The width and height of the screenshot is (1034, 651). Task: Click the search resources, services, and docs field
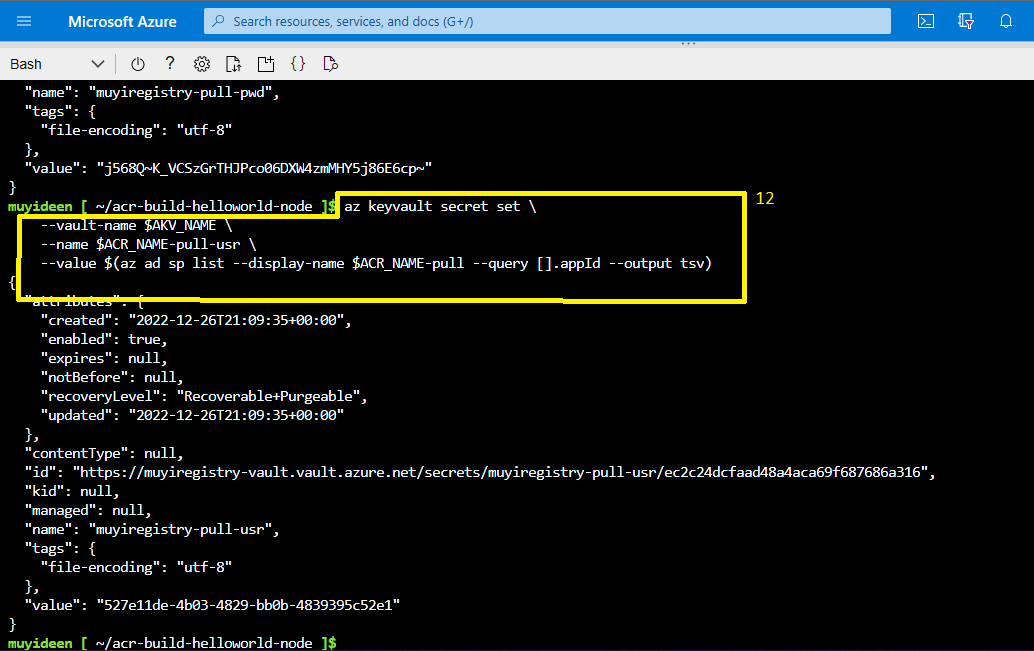tap(547, 21)
